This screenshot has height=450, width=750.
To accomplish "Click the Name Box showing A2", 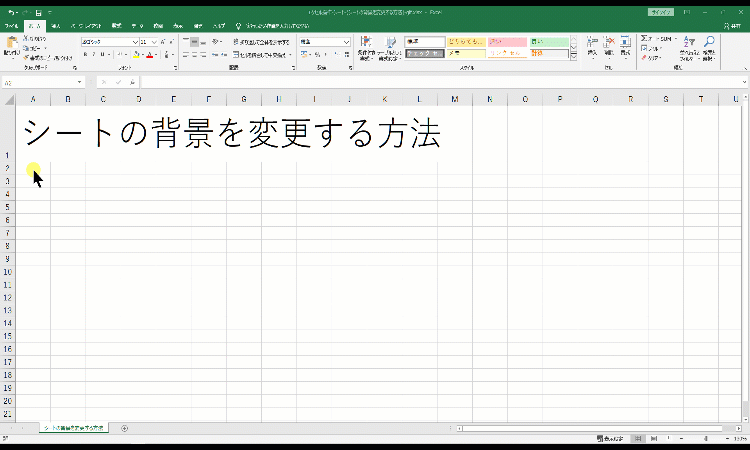I will (40, 82).
